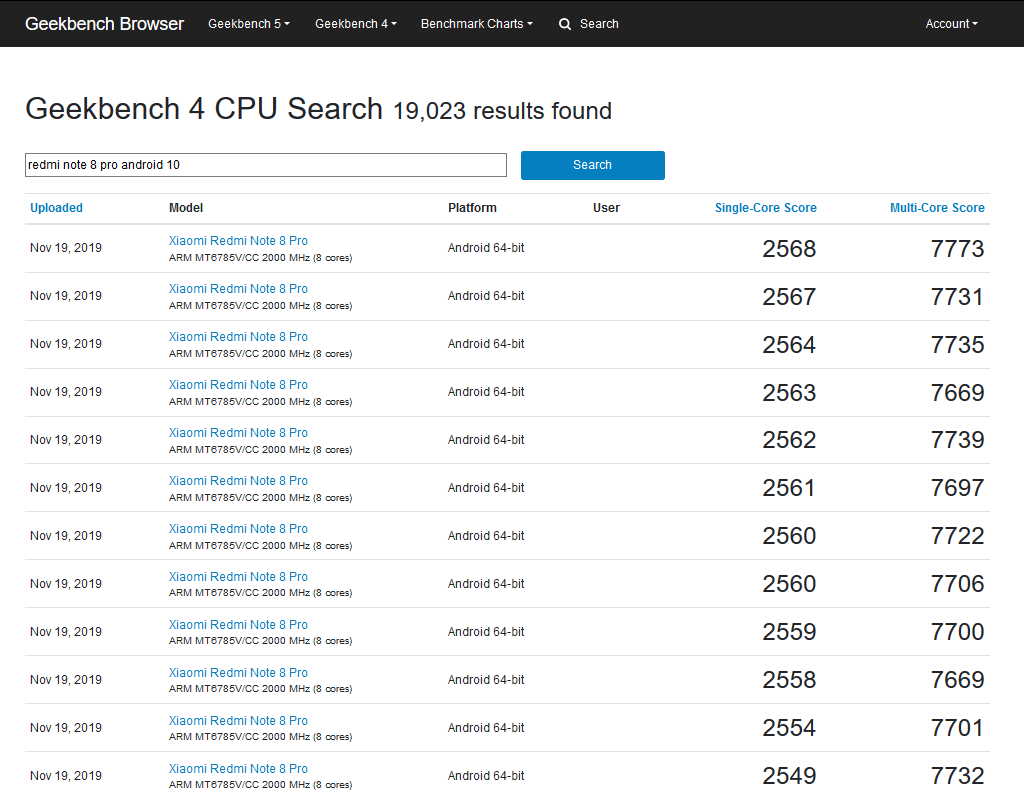
Task: Click the date in the 2549 score row
Action: click(x=66, y=775)
